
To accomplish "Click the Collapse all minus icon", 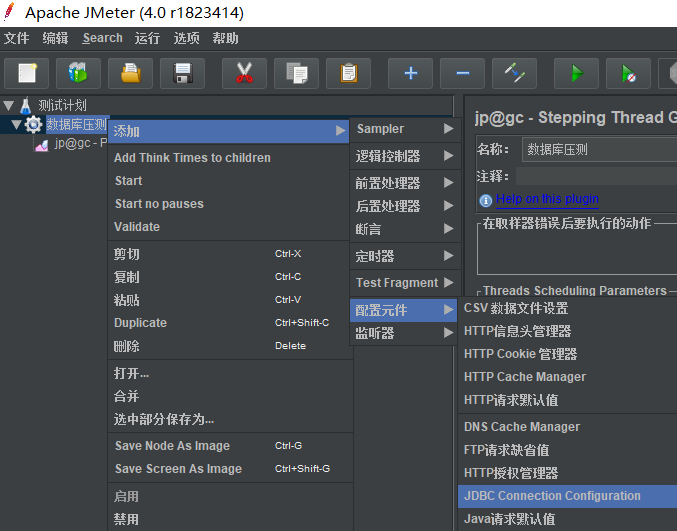I will (x=462, y=73).
